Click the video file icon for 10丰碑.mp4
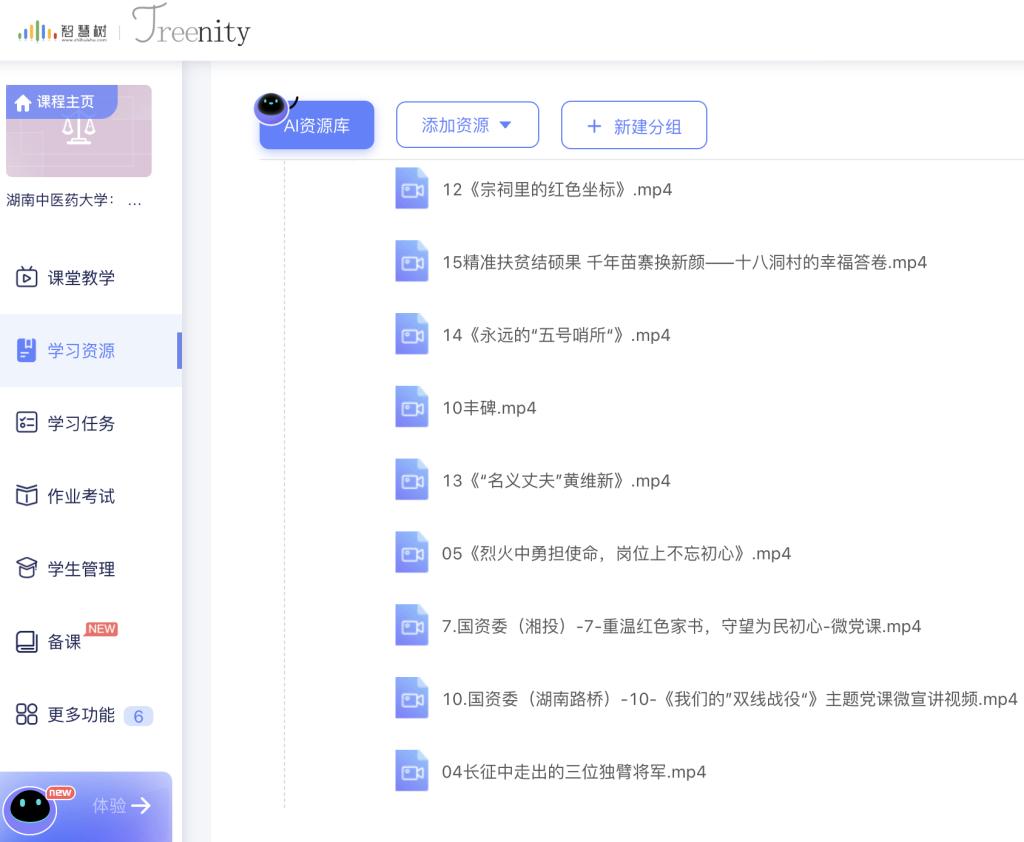This screenshot has width=1024, height=842. point(411,408)
